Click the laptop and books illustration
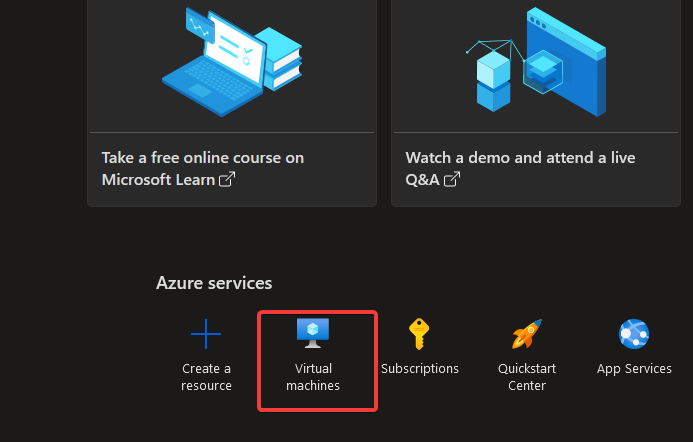Screen dimensions: 693x442 click(x=232, y=62)
